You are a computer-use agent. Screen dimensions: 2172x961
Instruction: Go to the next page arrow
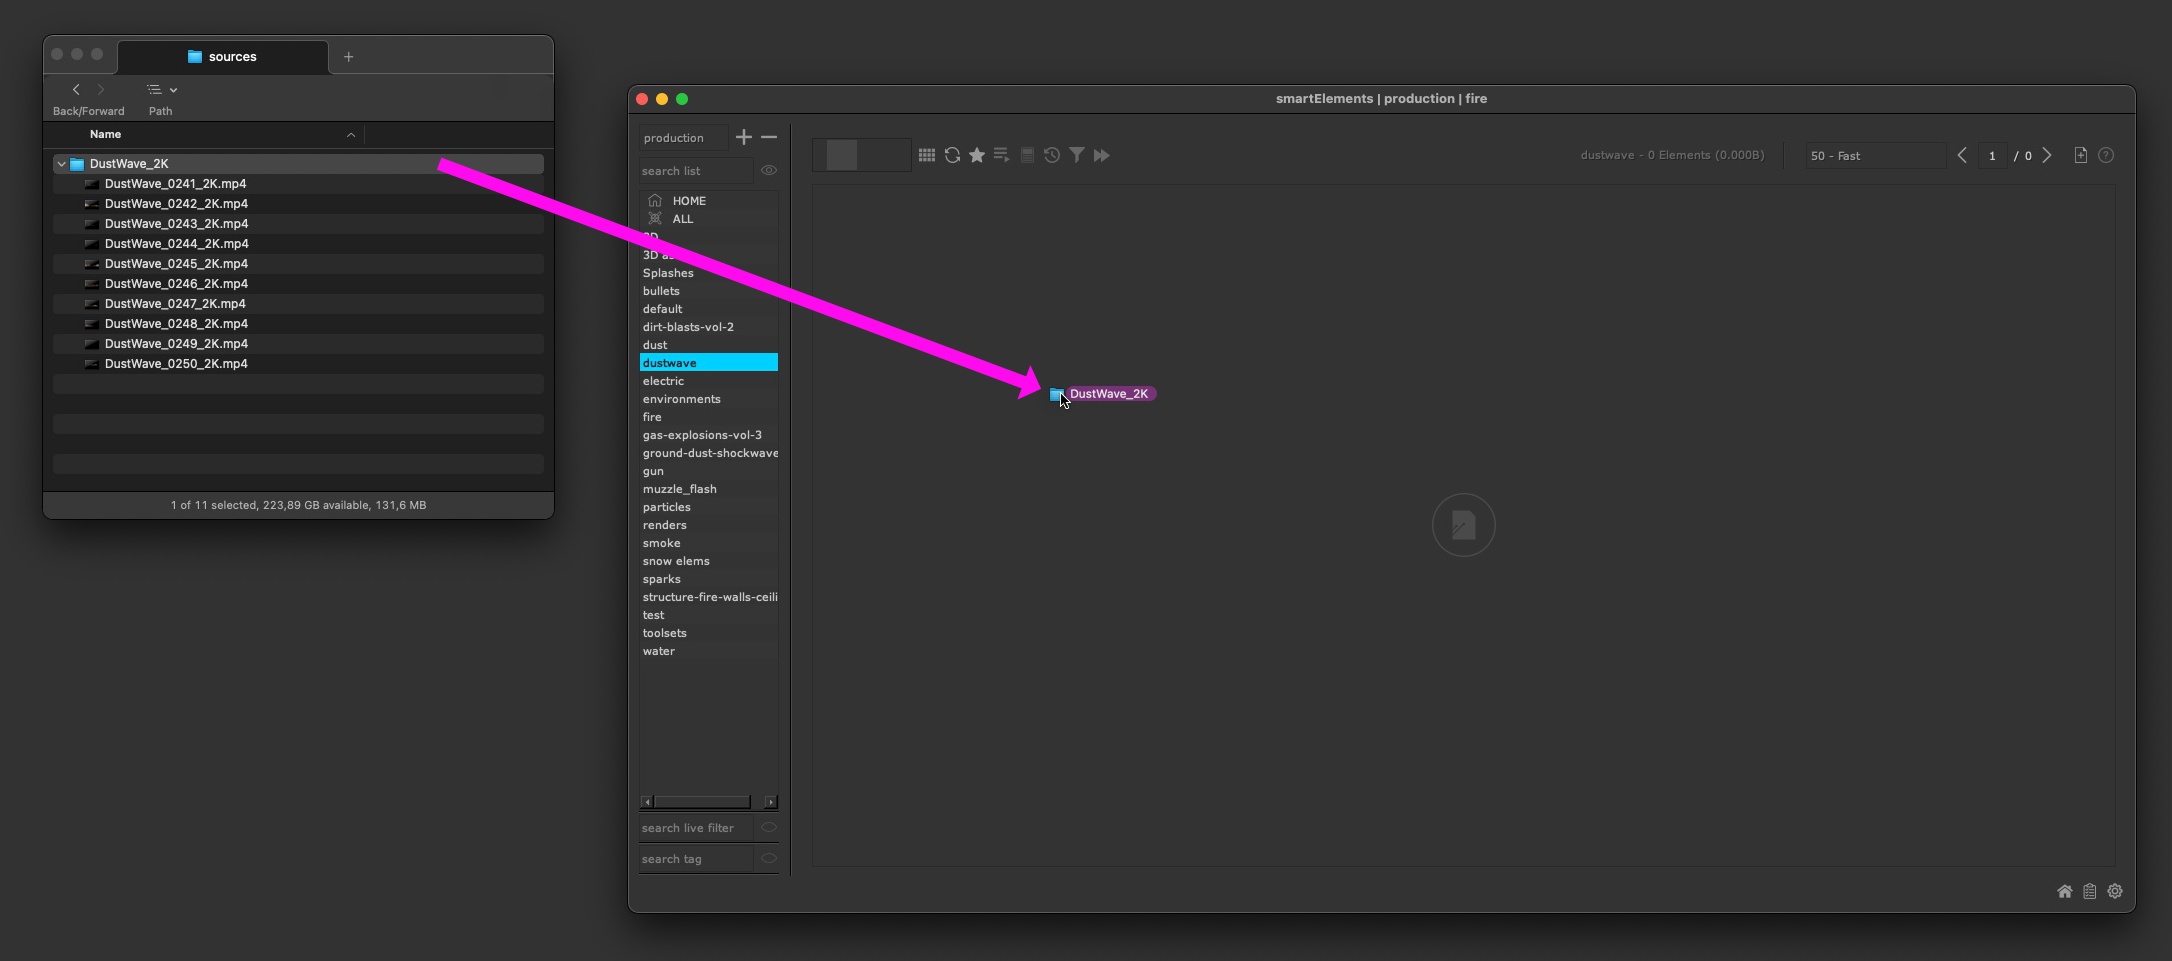(2047, 155)
